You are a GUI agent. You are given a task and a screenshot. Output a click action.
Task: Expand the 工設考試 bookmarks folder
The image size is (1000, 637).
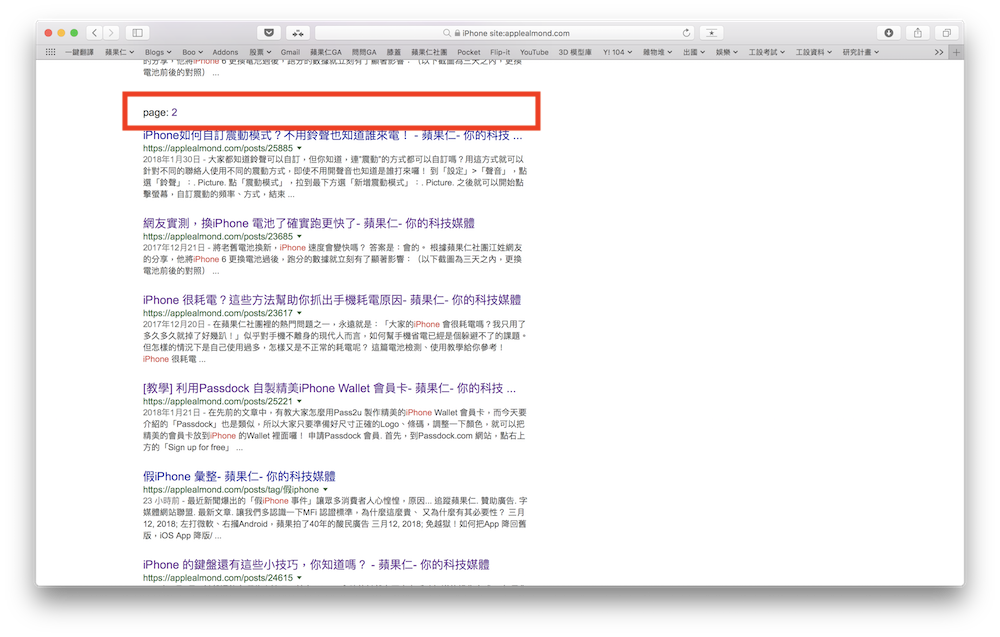point(767,52)
